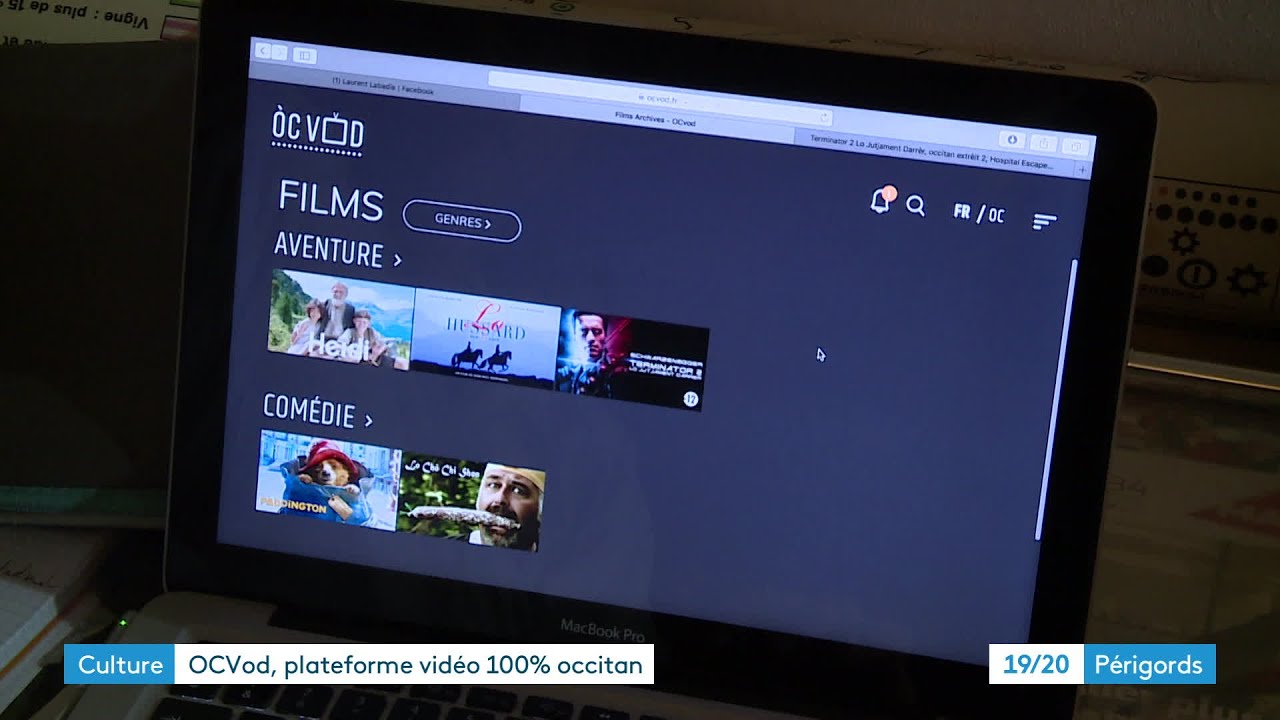The height and width of the screenshot is (720, 1280).
Task: Reload the page from the address bar
Action: click(x=825, y=116)
